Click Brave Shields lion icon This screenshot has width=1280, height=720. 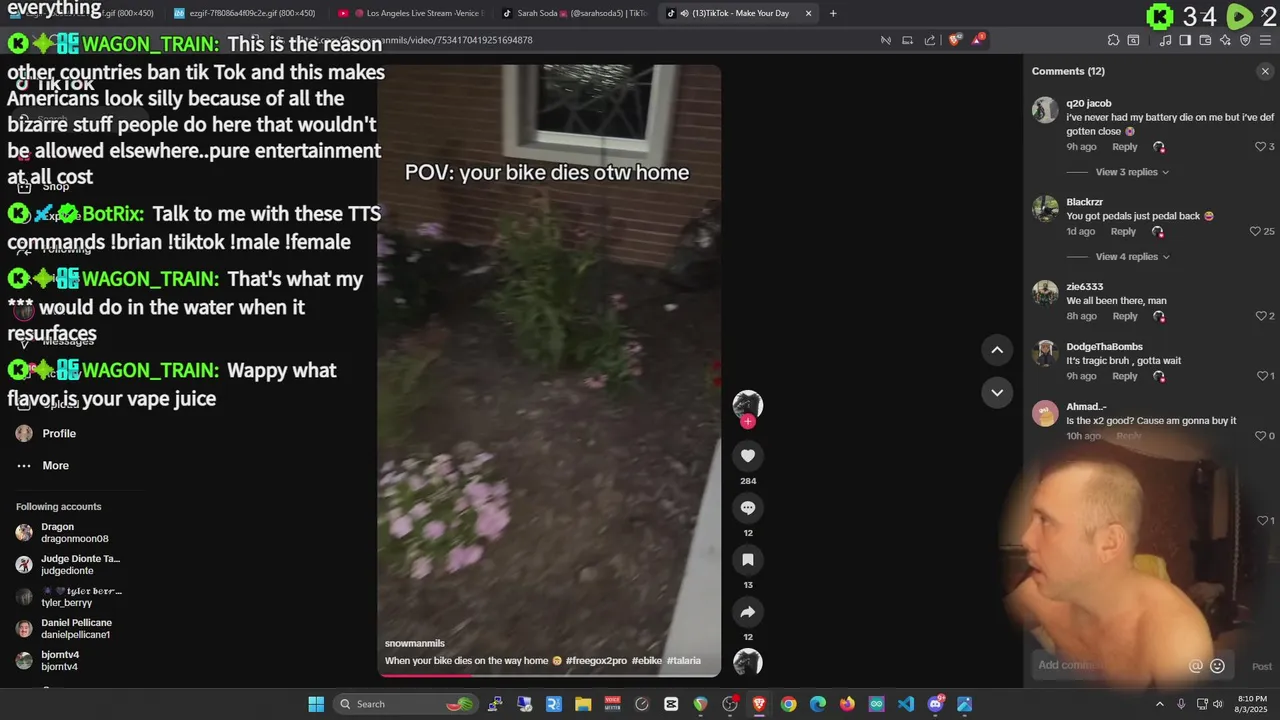[x=955, y=40]
